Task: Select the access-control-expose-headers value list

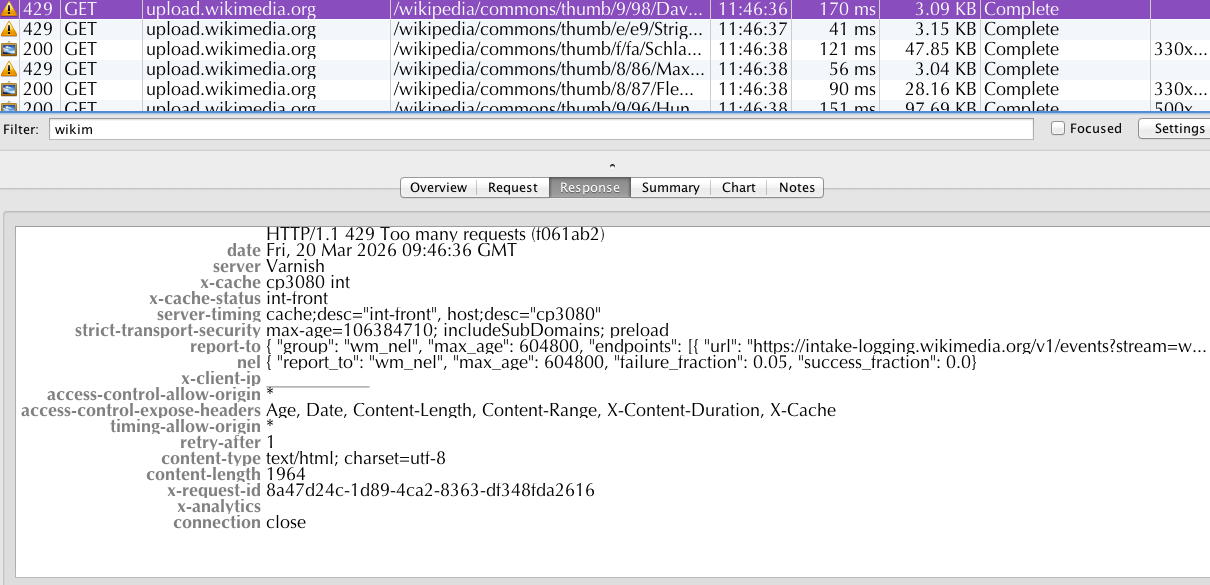Action: pos(551,410)
